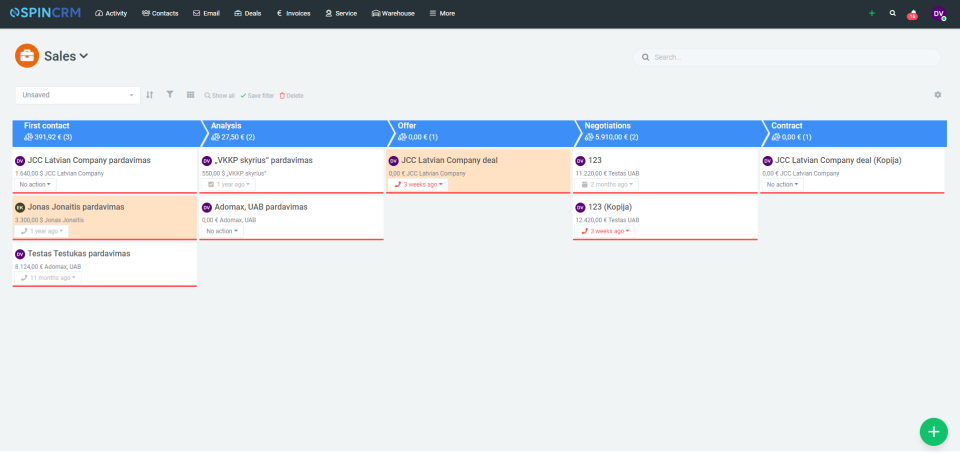This screenshot has width=960, height=472.
Task: Open JCC Latvian Company deal (Kopija)
Action: (838, 160)
